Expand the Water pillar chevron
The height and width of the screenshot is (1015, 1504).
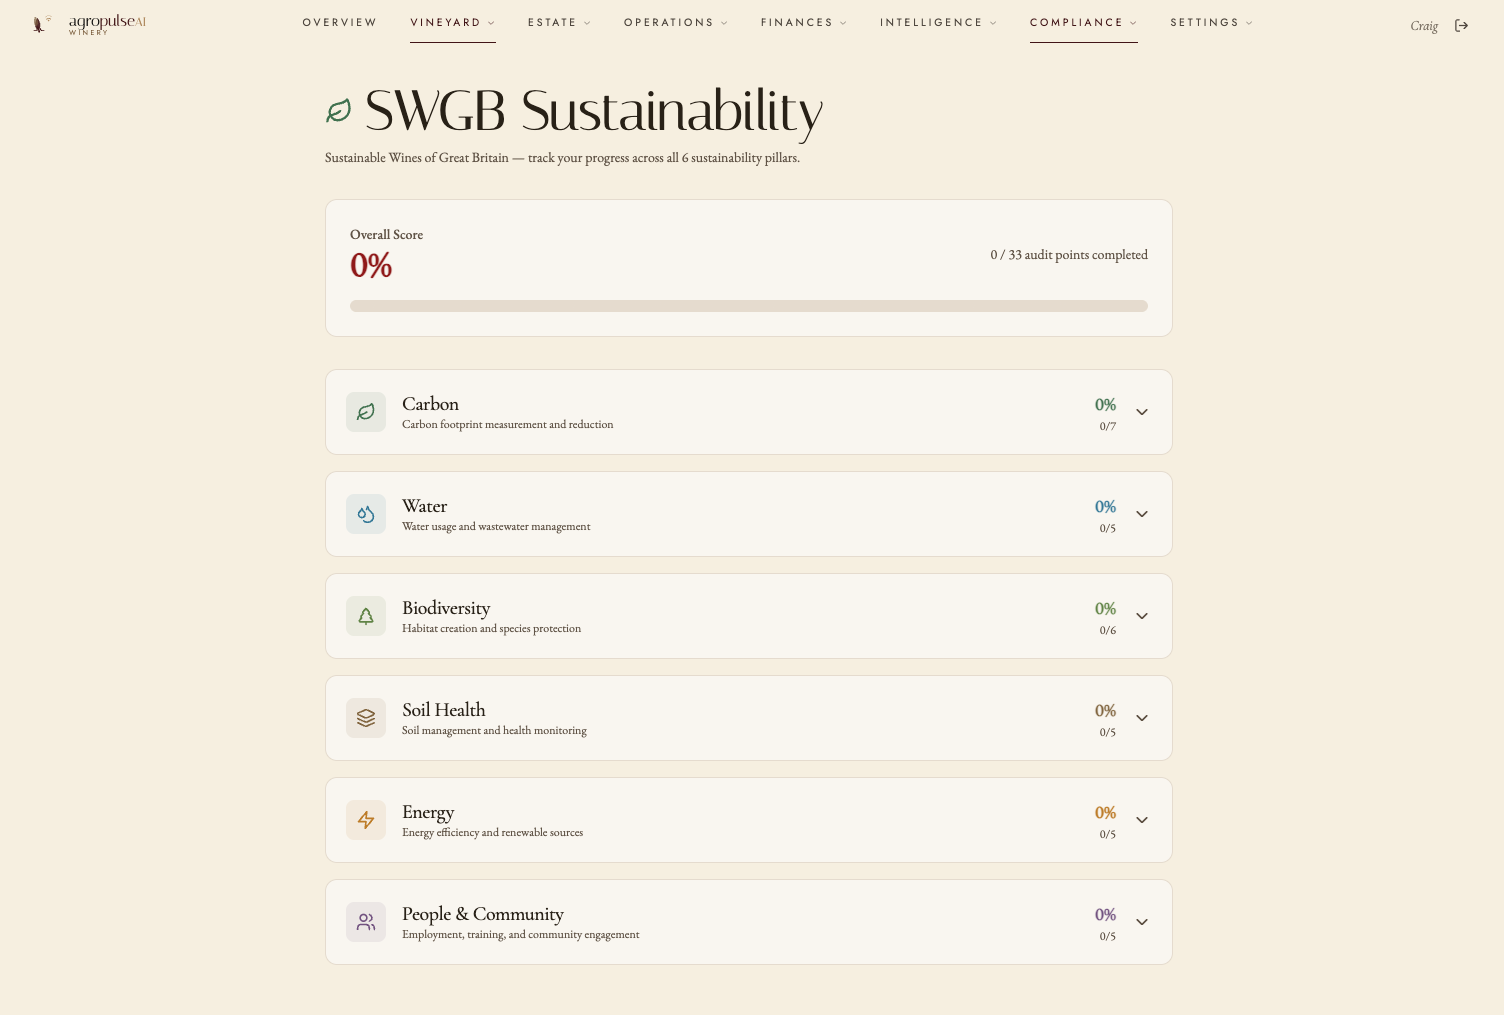click(x=1142, y=514)
